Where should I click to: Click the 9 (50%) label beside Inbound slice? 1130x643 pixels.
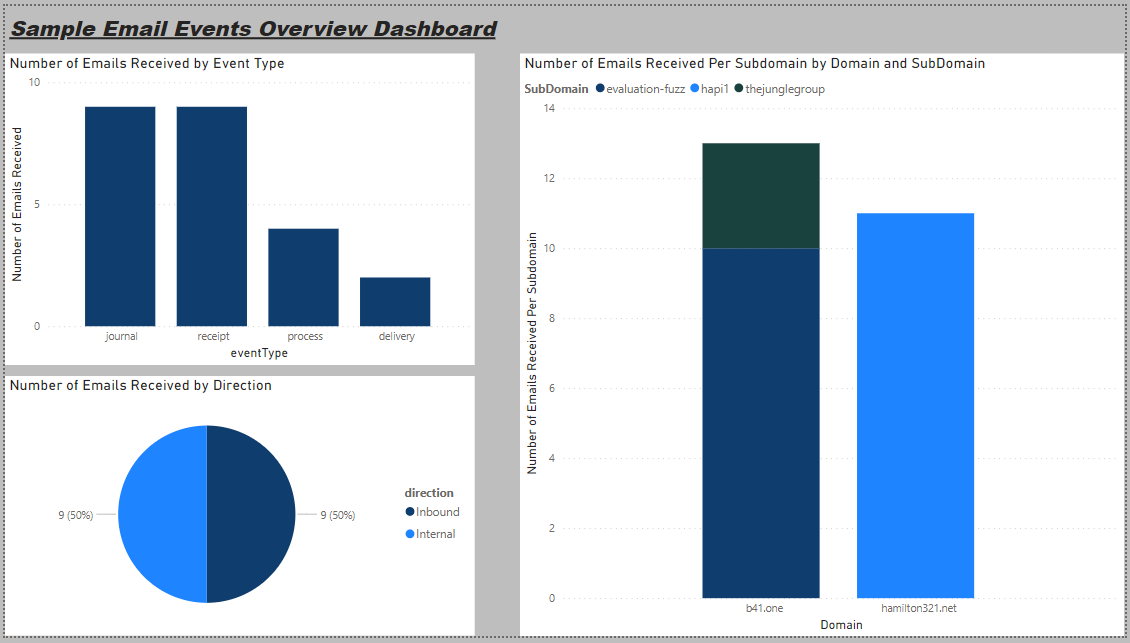[337, 515]
